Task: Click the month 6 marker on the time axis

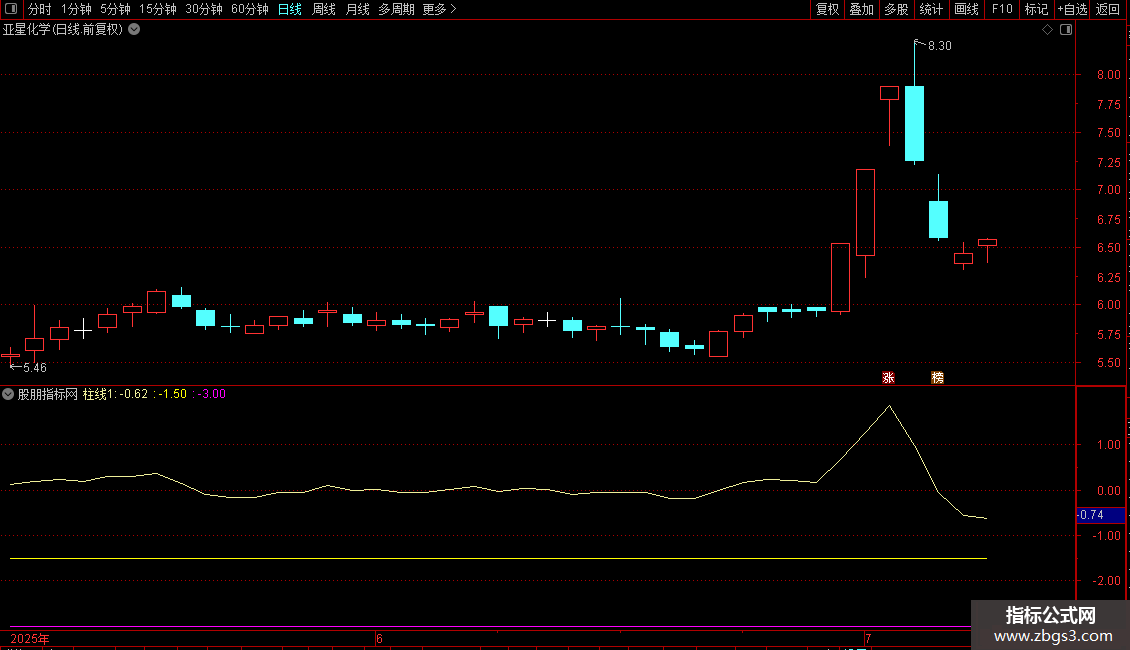Action: coord(379,638)
